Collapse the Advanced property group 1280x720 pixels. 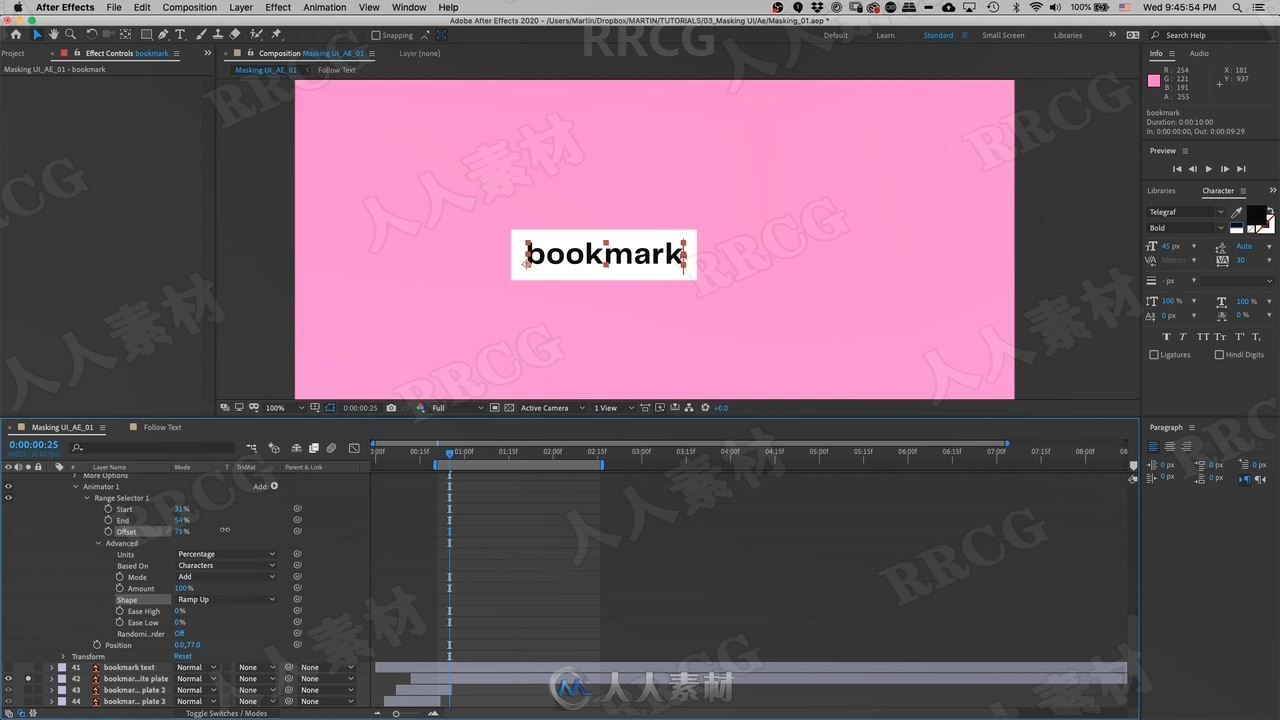[98, 543]
